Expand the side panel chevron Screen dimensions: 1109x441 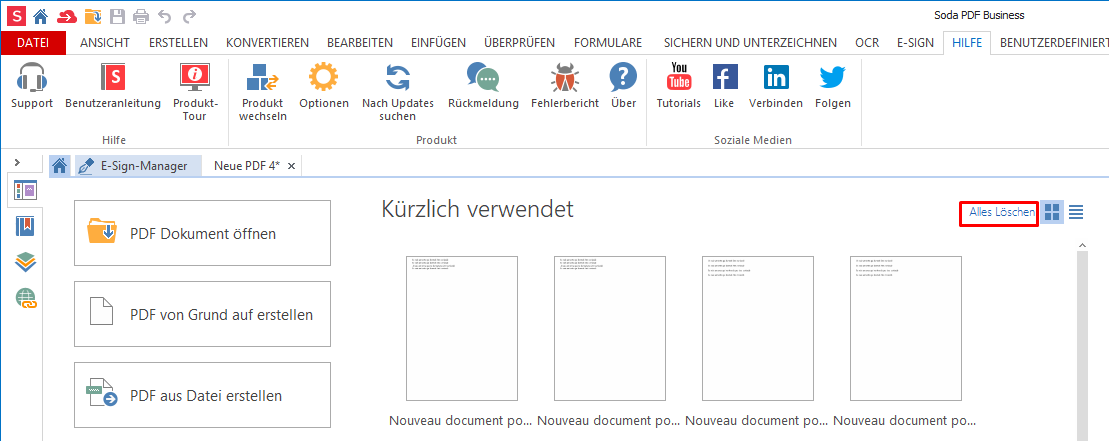[18, 163]
